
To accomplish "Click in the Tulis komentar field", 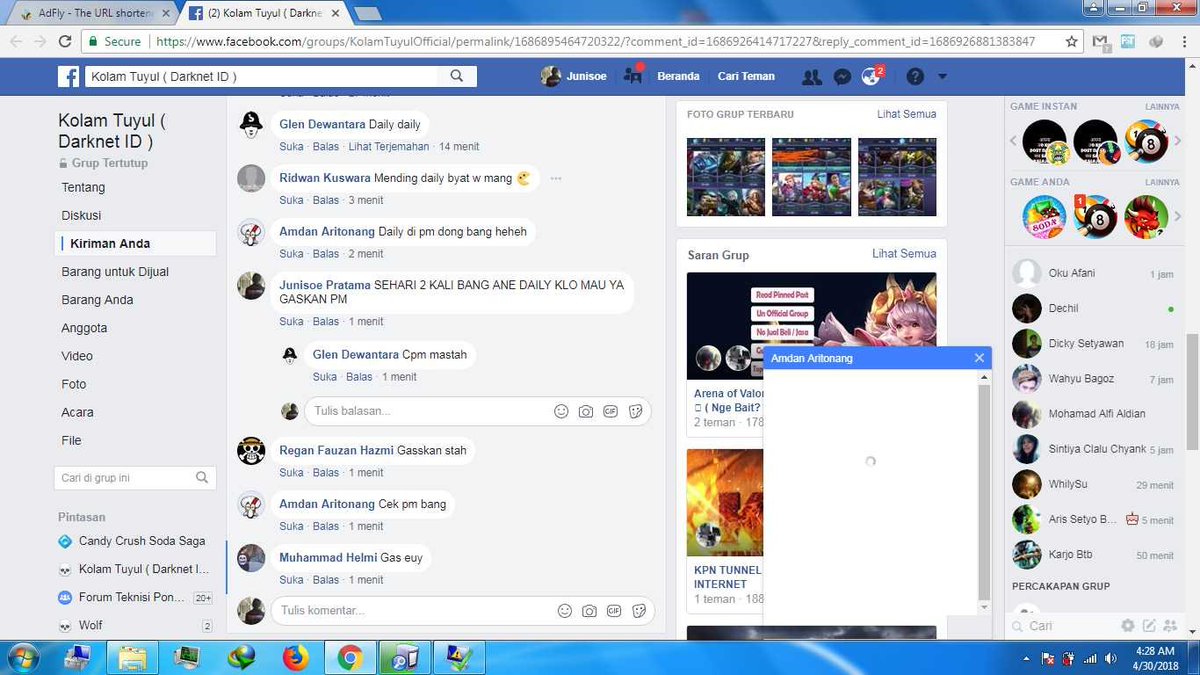I will pos(415,610).
